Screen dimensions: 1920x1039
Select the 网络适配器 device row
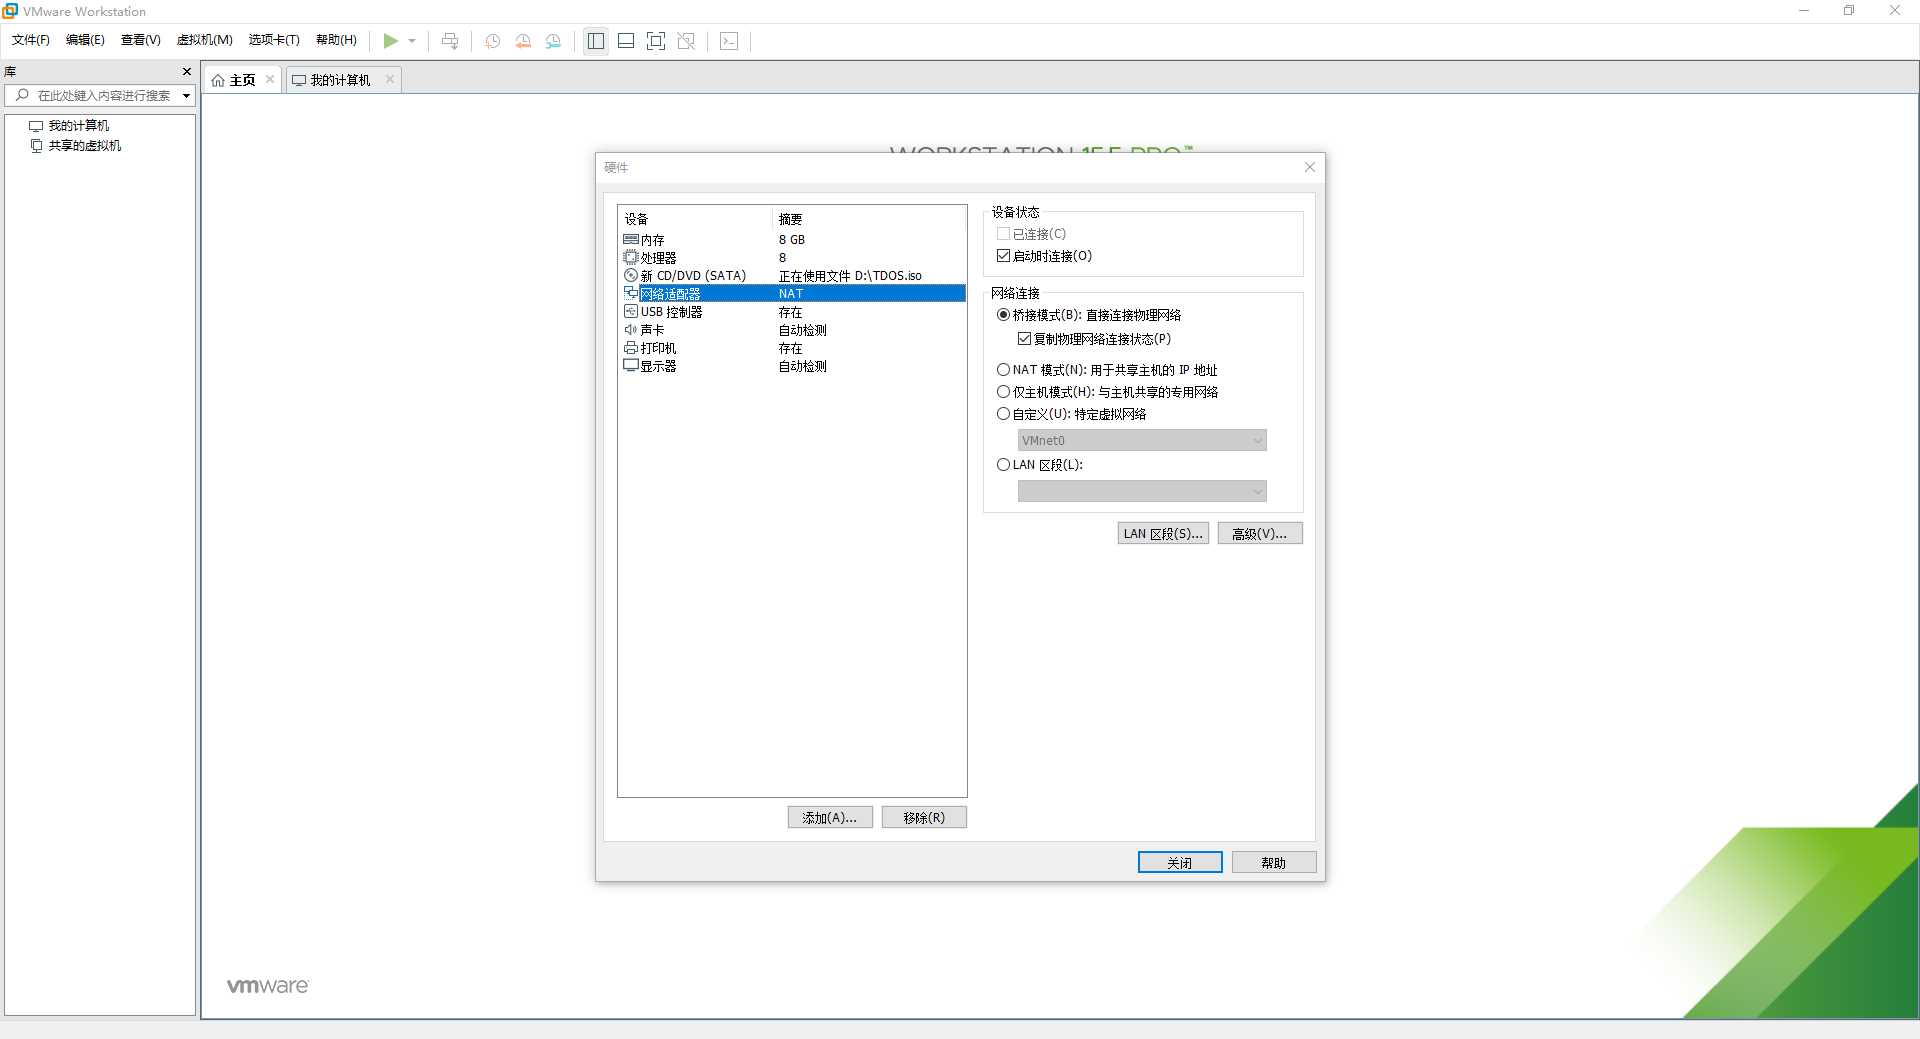(792, 294)
